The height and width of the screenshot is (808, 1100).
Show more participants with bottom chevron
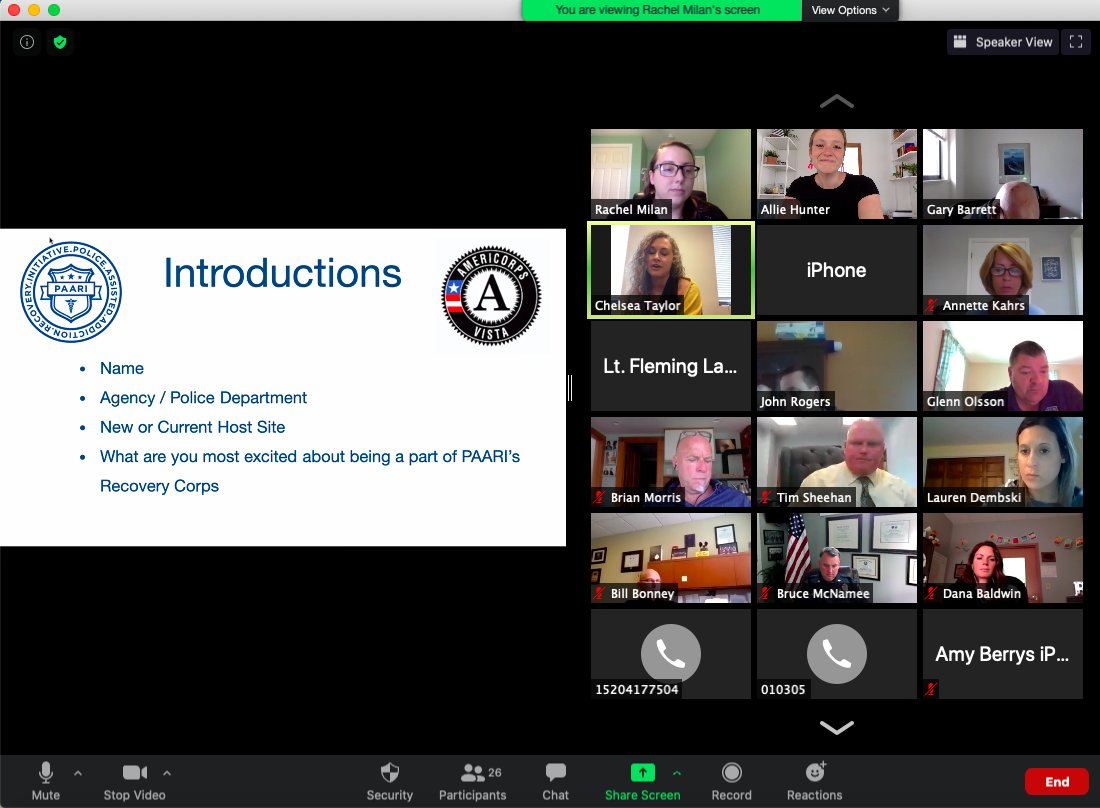(836, 727)
